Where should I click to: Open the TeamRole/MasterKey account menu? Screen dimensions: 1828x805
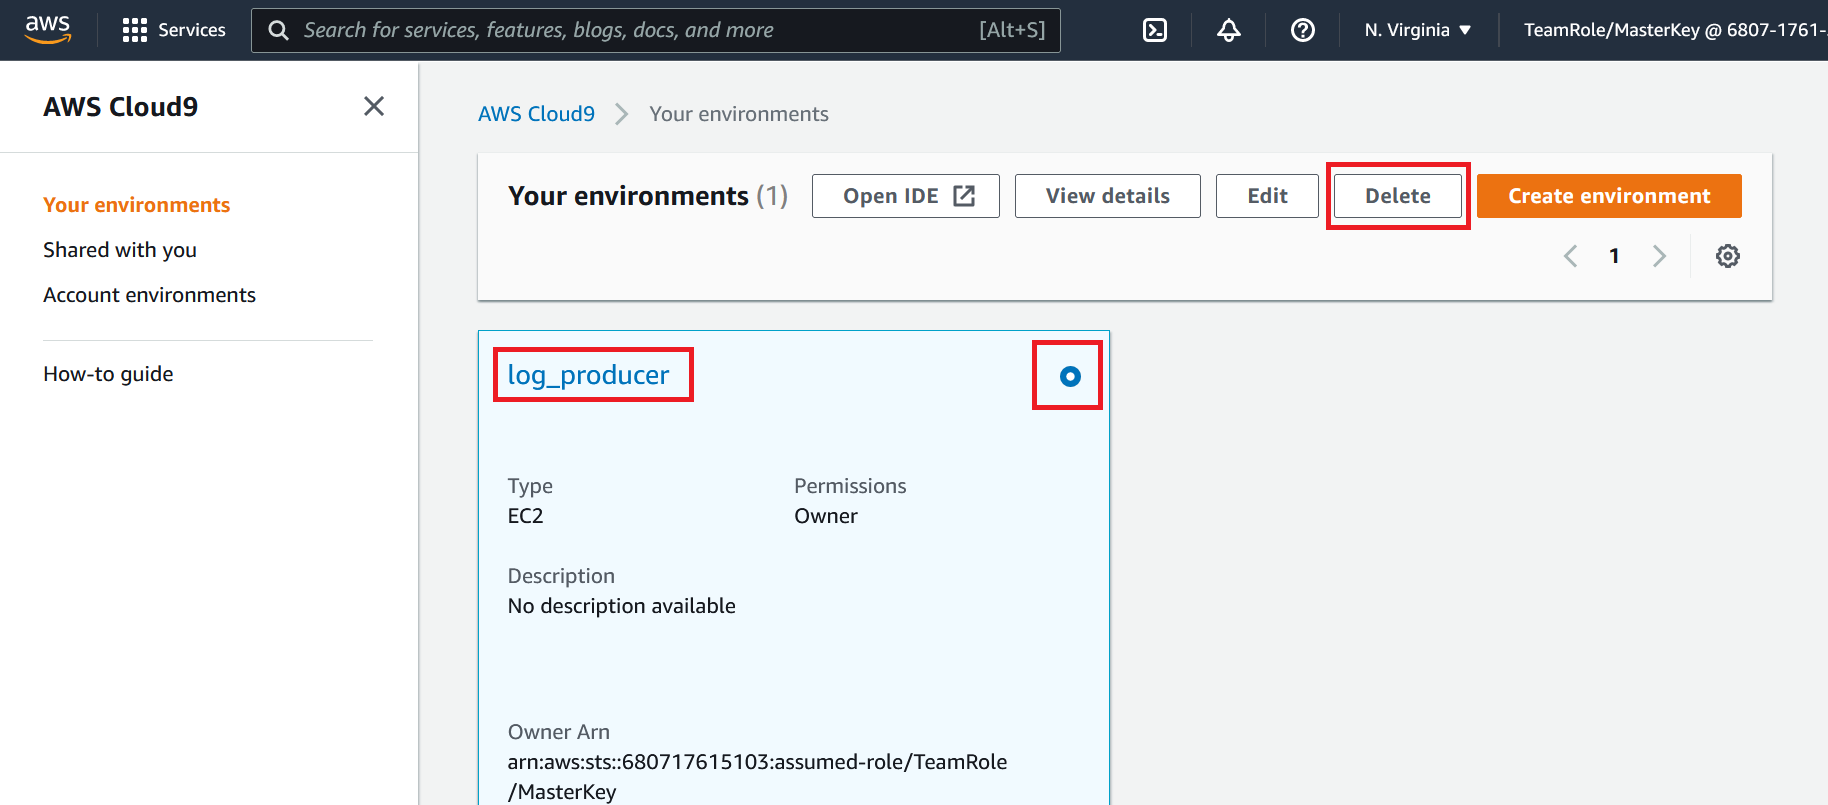coord(1675,30)
